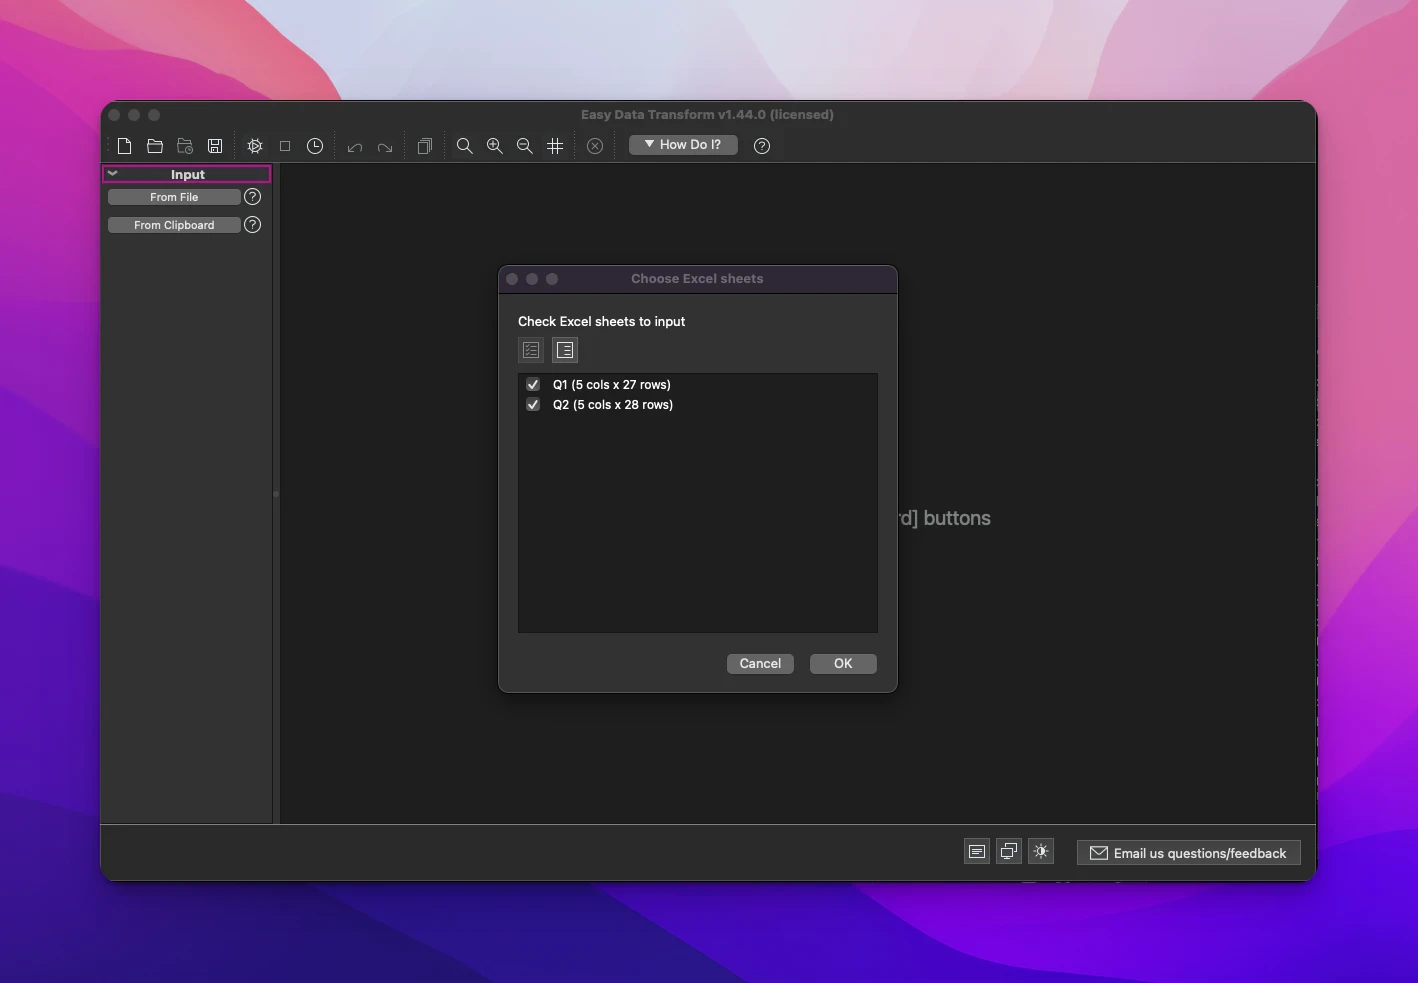The image size is (1418, 983).
Task: Click the From File input button
Action: (x=174, y=197)
